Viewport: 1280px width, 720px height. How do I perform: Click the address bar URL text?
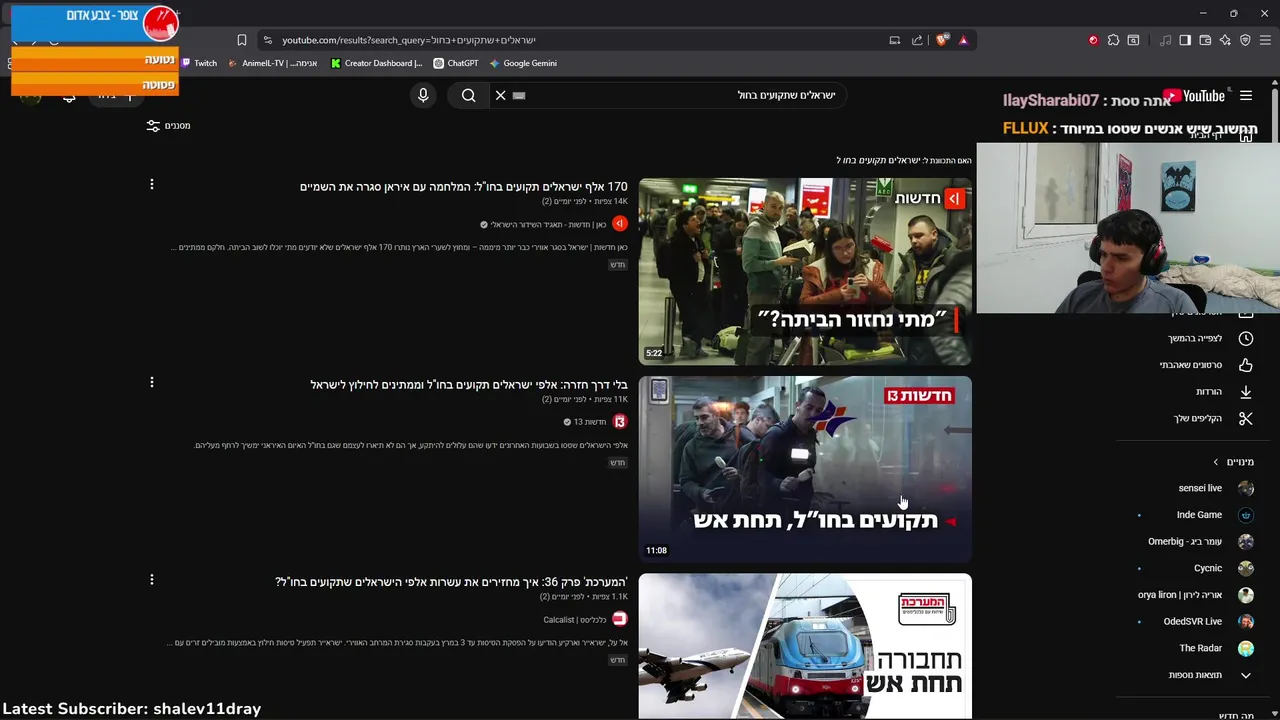409,40
